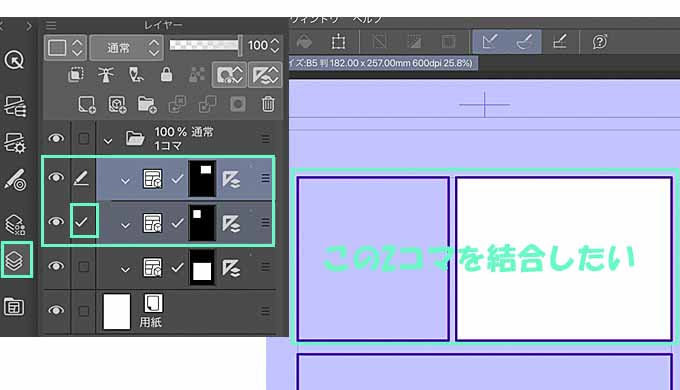Select second frame layer's mask thumbnail
Image resolution: width=680 pixels, height=390 pixels.
[202, 223]
